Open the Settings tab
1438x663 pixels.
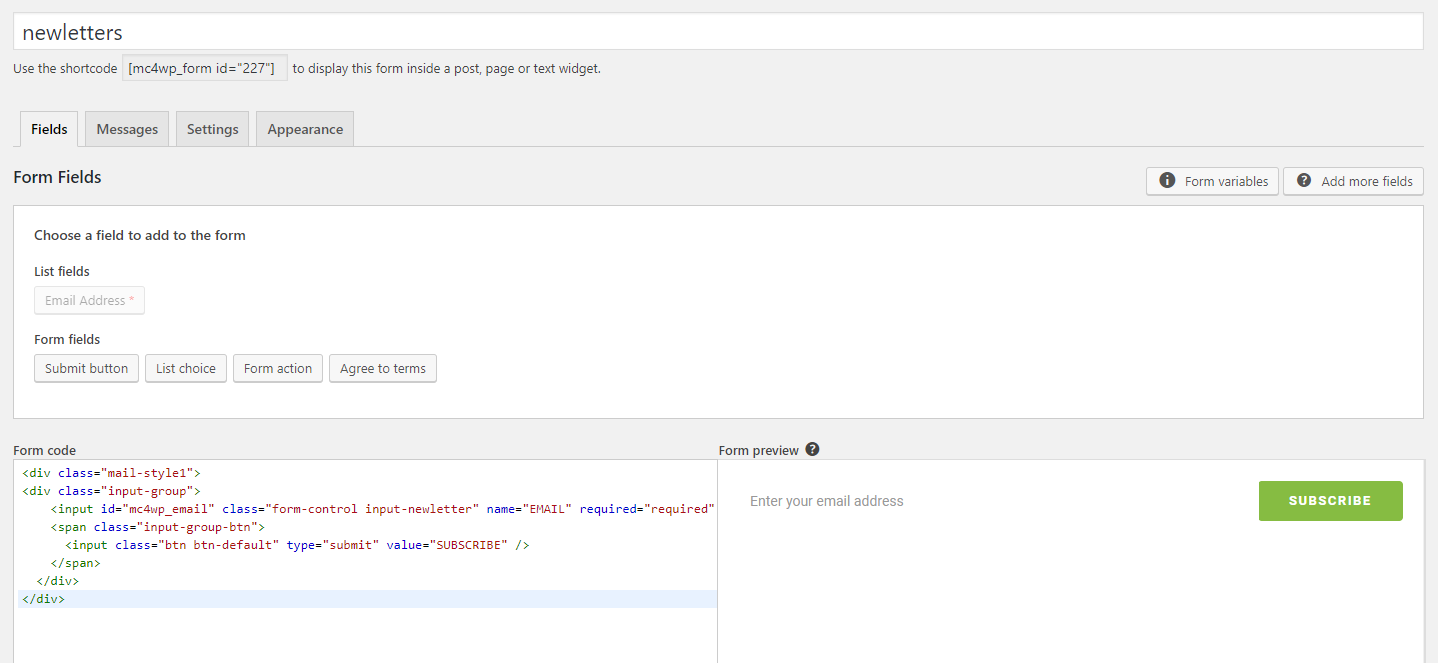212,129
